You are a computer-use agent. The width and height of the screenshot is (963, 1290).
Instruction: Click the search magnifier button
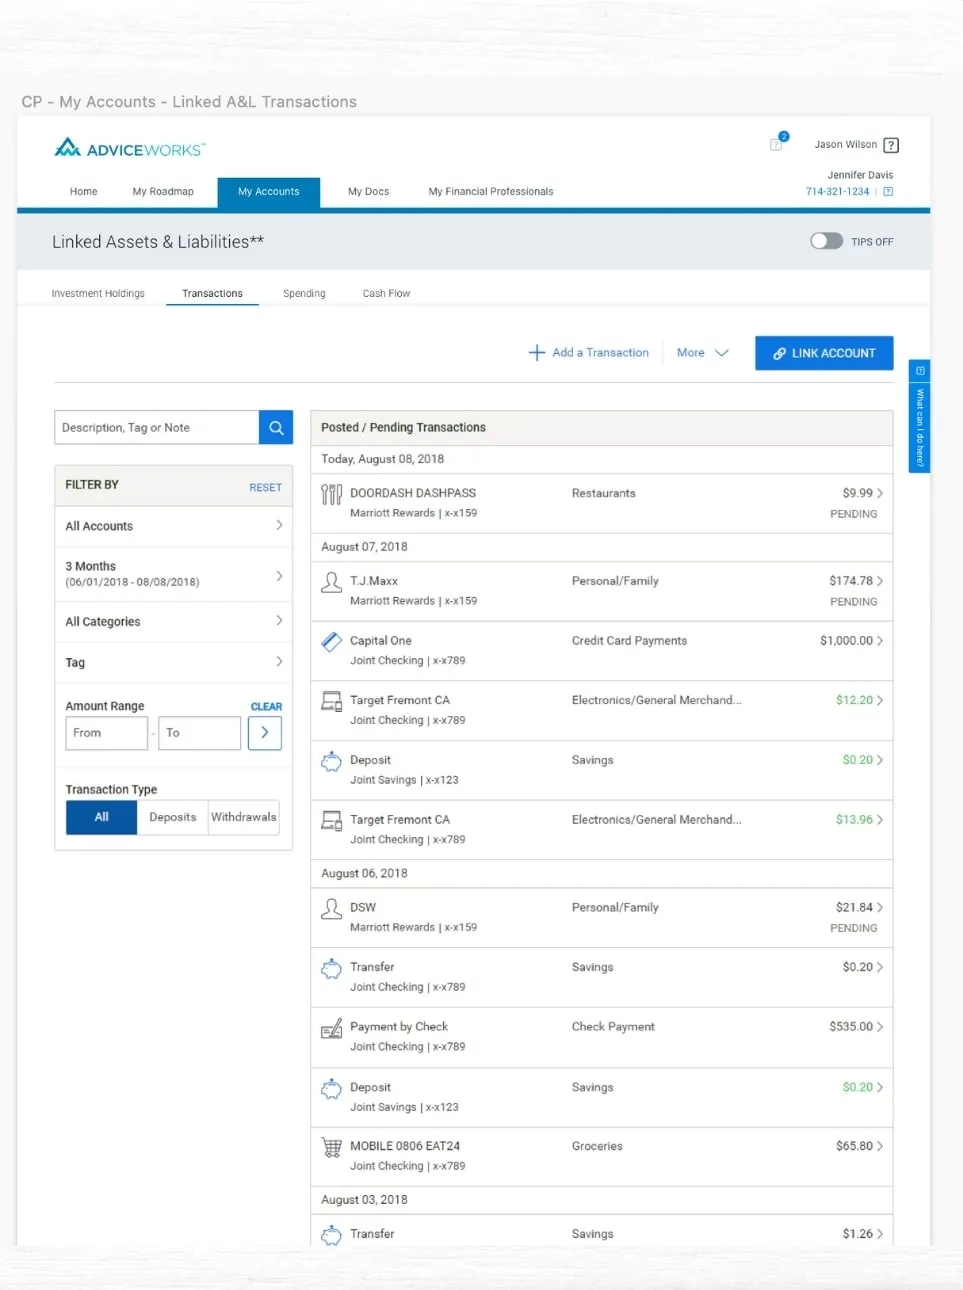pos(276,427)
